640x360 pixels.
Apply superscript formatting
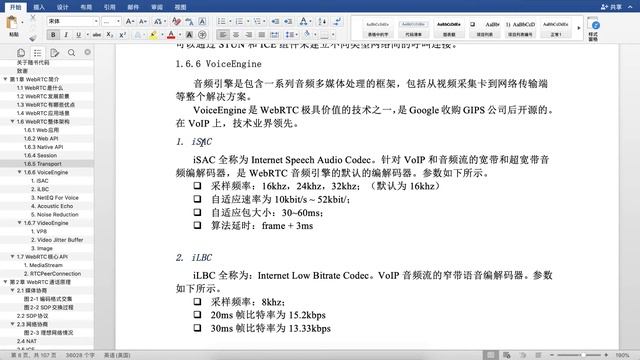click(x=122, y=35)
